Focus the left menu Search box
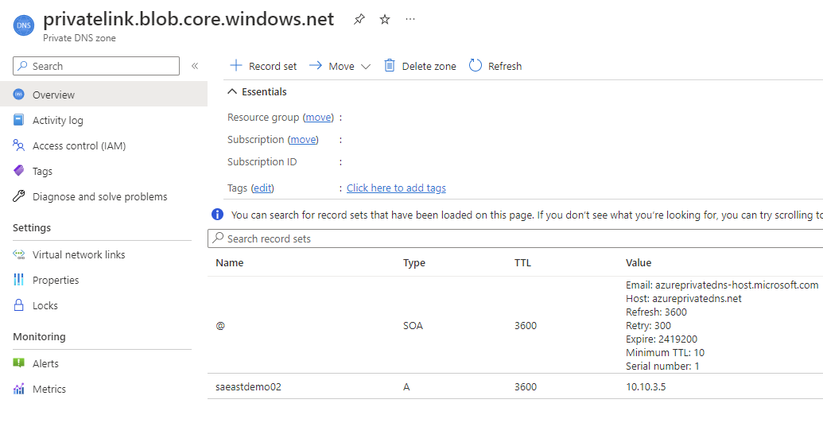This screenshot has width=823, height=434. click(96, 66)
